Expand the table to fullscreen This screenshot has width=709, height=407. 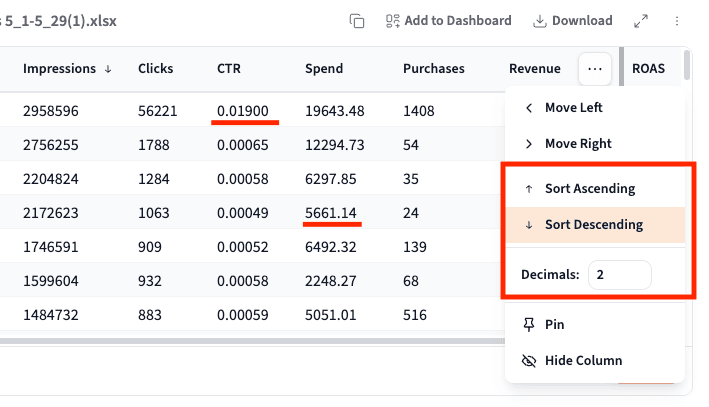(x=642, y=21)
